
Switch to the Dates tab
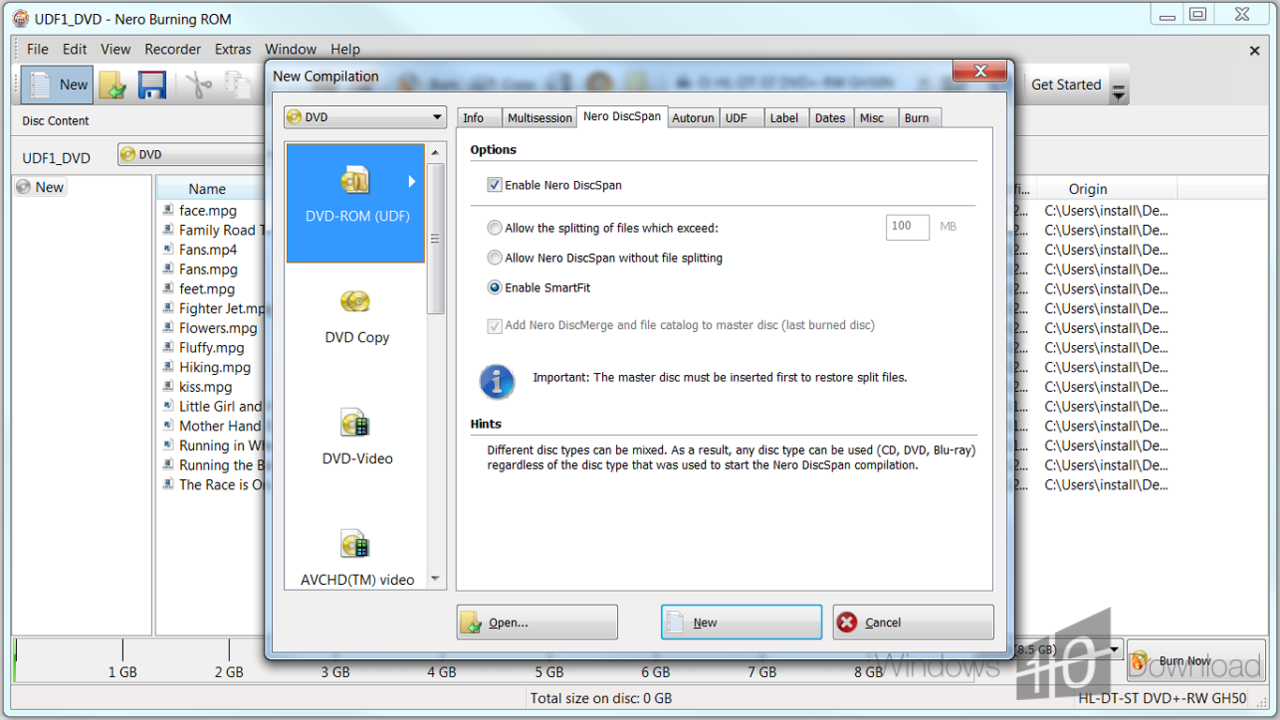[x=830, y=118]
